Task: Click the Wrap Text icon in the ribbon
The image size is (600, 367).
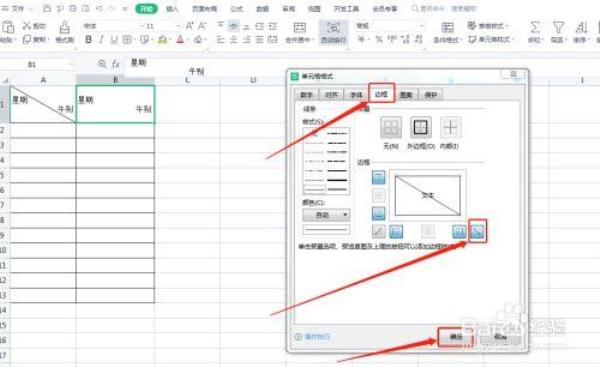Action: [x=333, y=28]
